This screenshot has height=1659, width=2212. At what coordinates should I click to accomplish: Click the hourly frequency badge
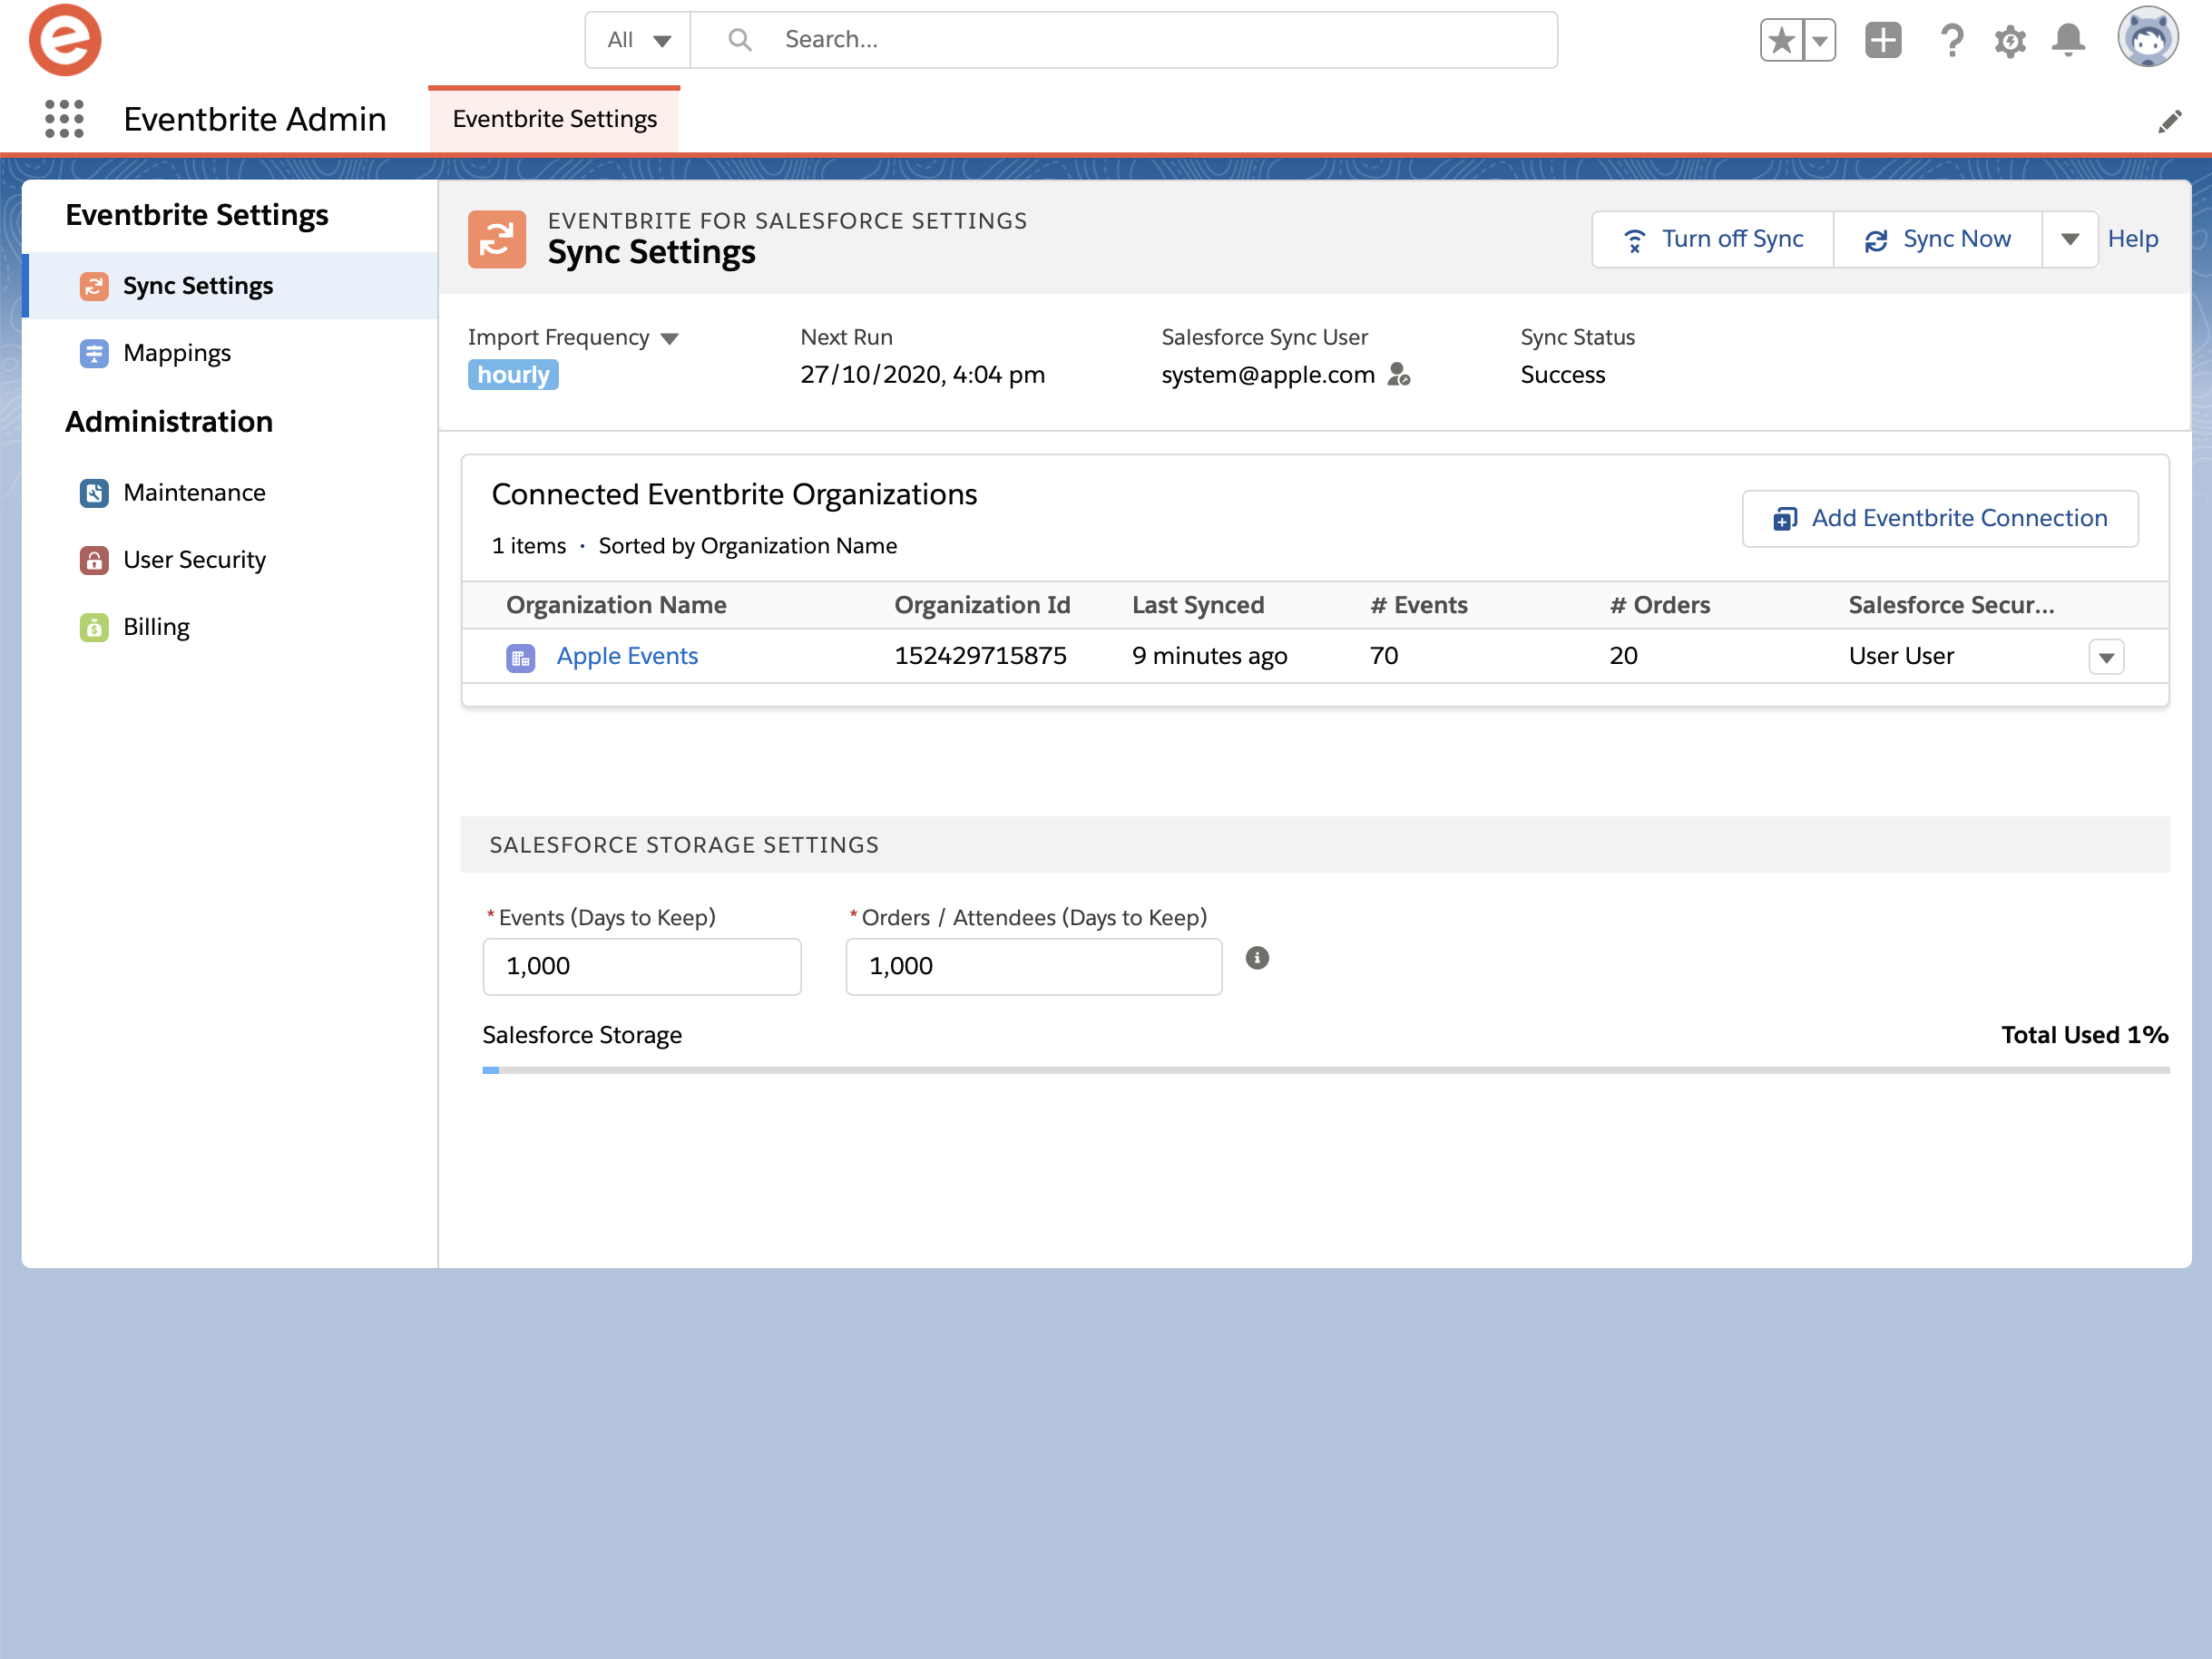pos(513,375)
